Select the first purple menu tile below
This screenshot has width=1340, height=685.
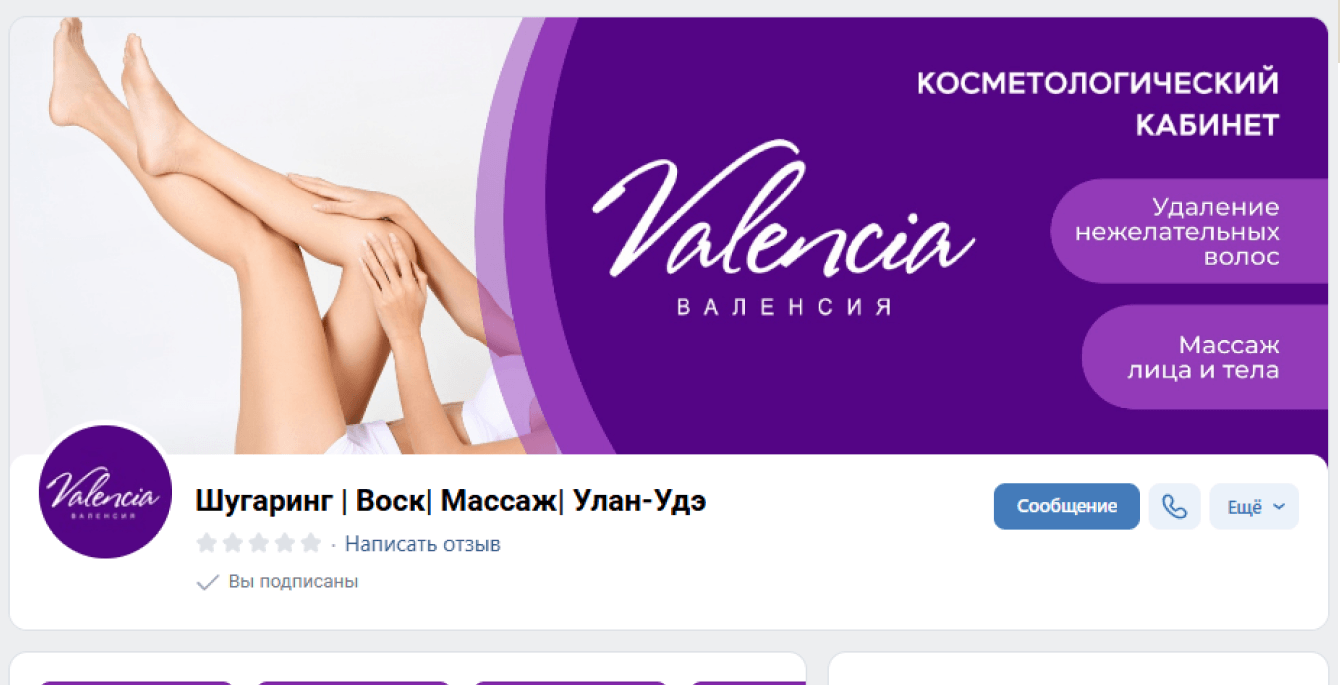[x=136, y=682]
